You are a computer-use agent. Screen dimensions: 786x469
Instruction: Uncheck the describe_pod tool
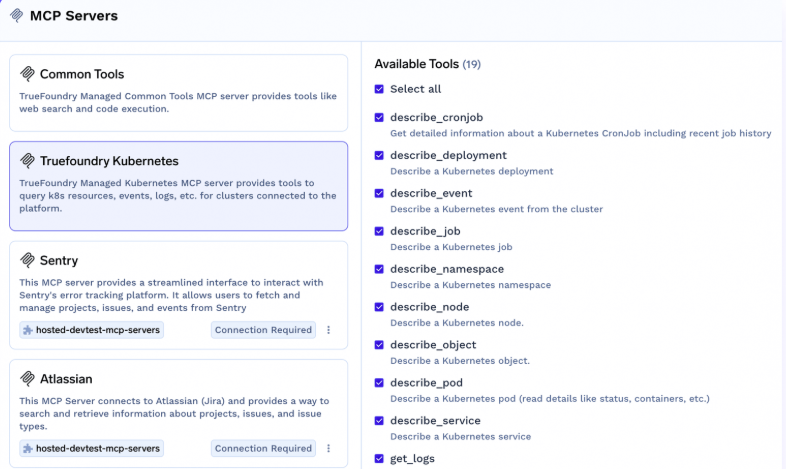click(x=379, y=383)
